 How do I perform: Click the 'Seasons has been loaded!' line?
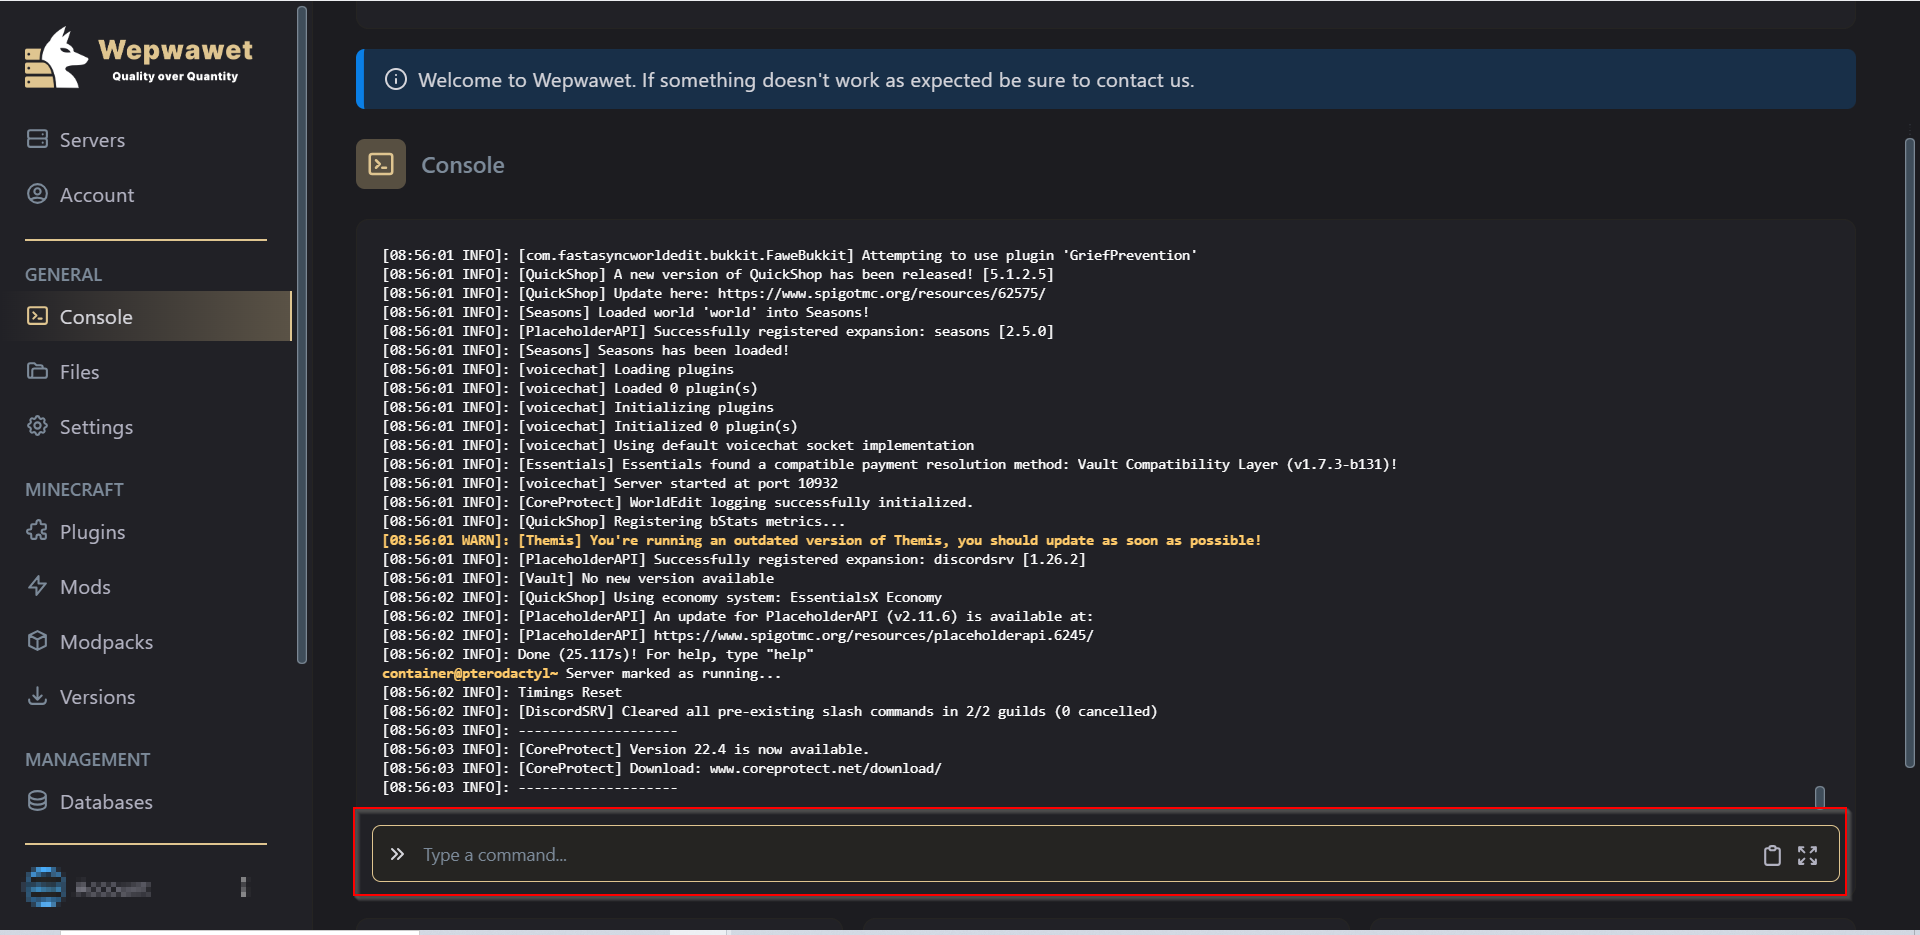click(x=586, y=350)
